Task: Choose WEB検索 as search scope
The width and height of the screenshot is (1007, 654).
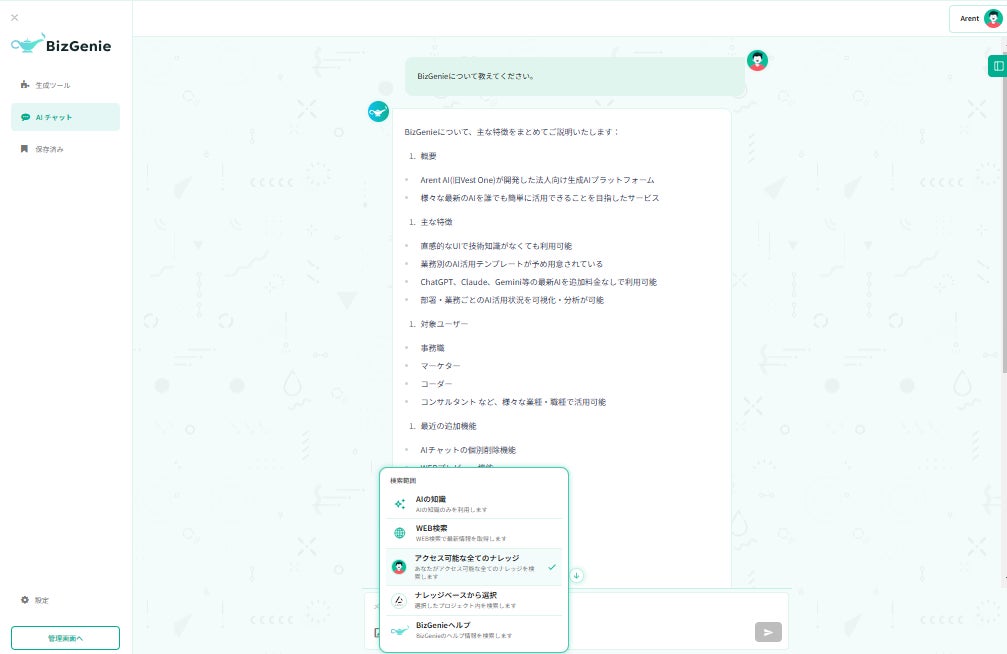Action: tap(474, 533)
